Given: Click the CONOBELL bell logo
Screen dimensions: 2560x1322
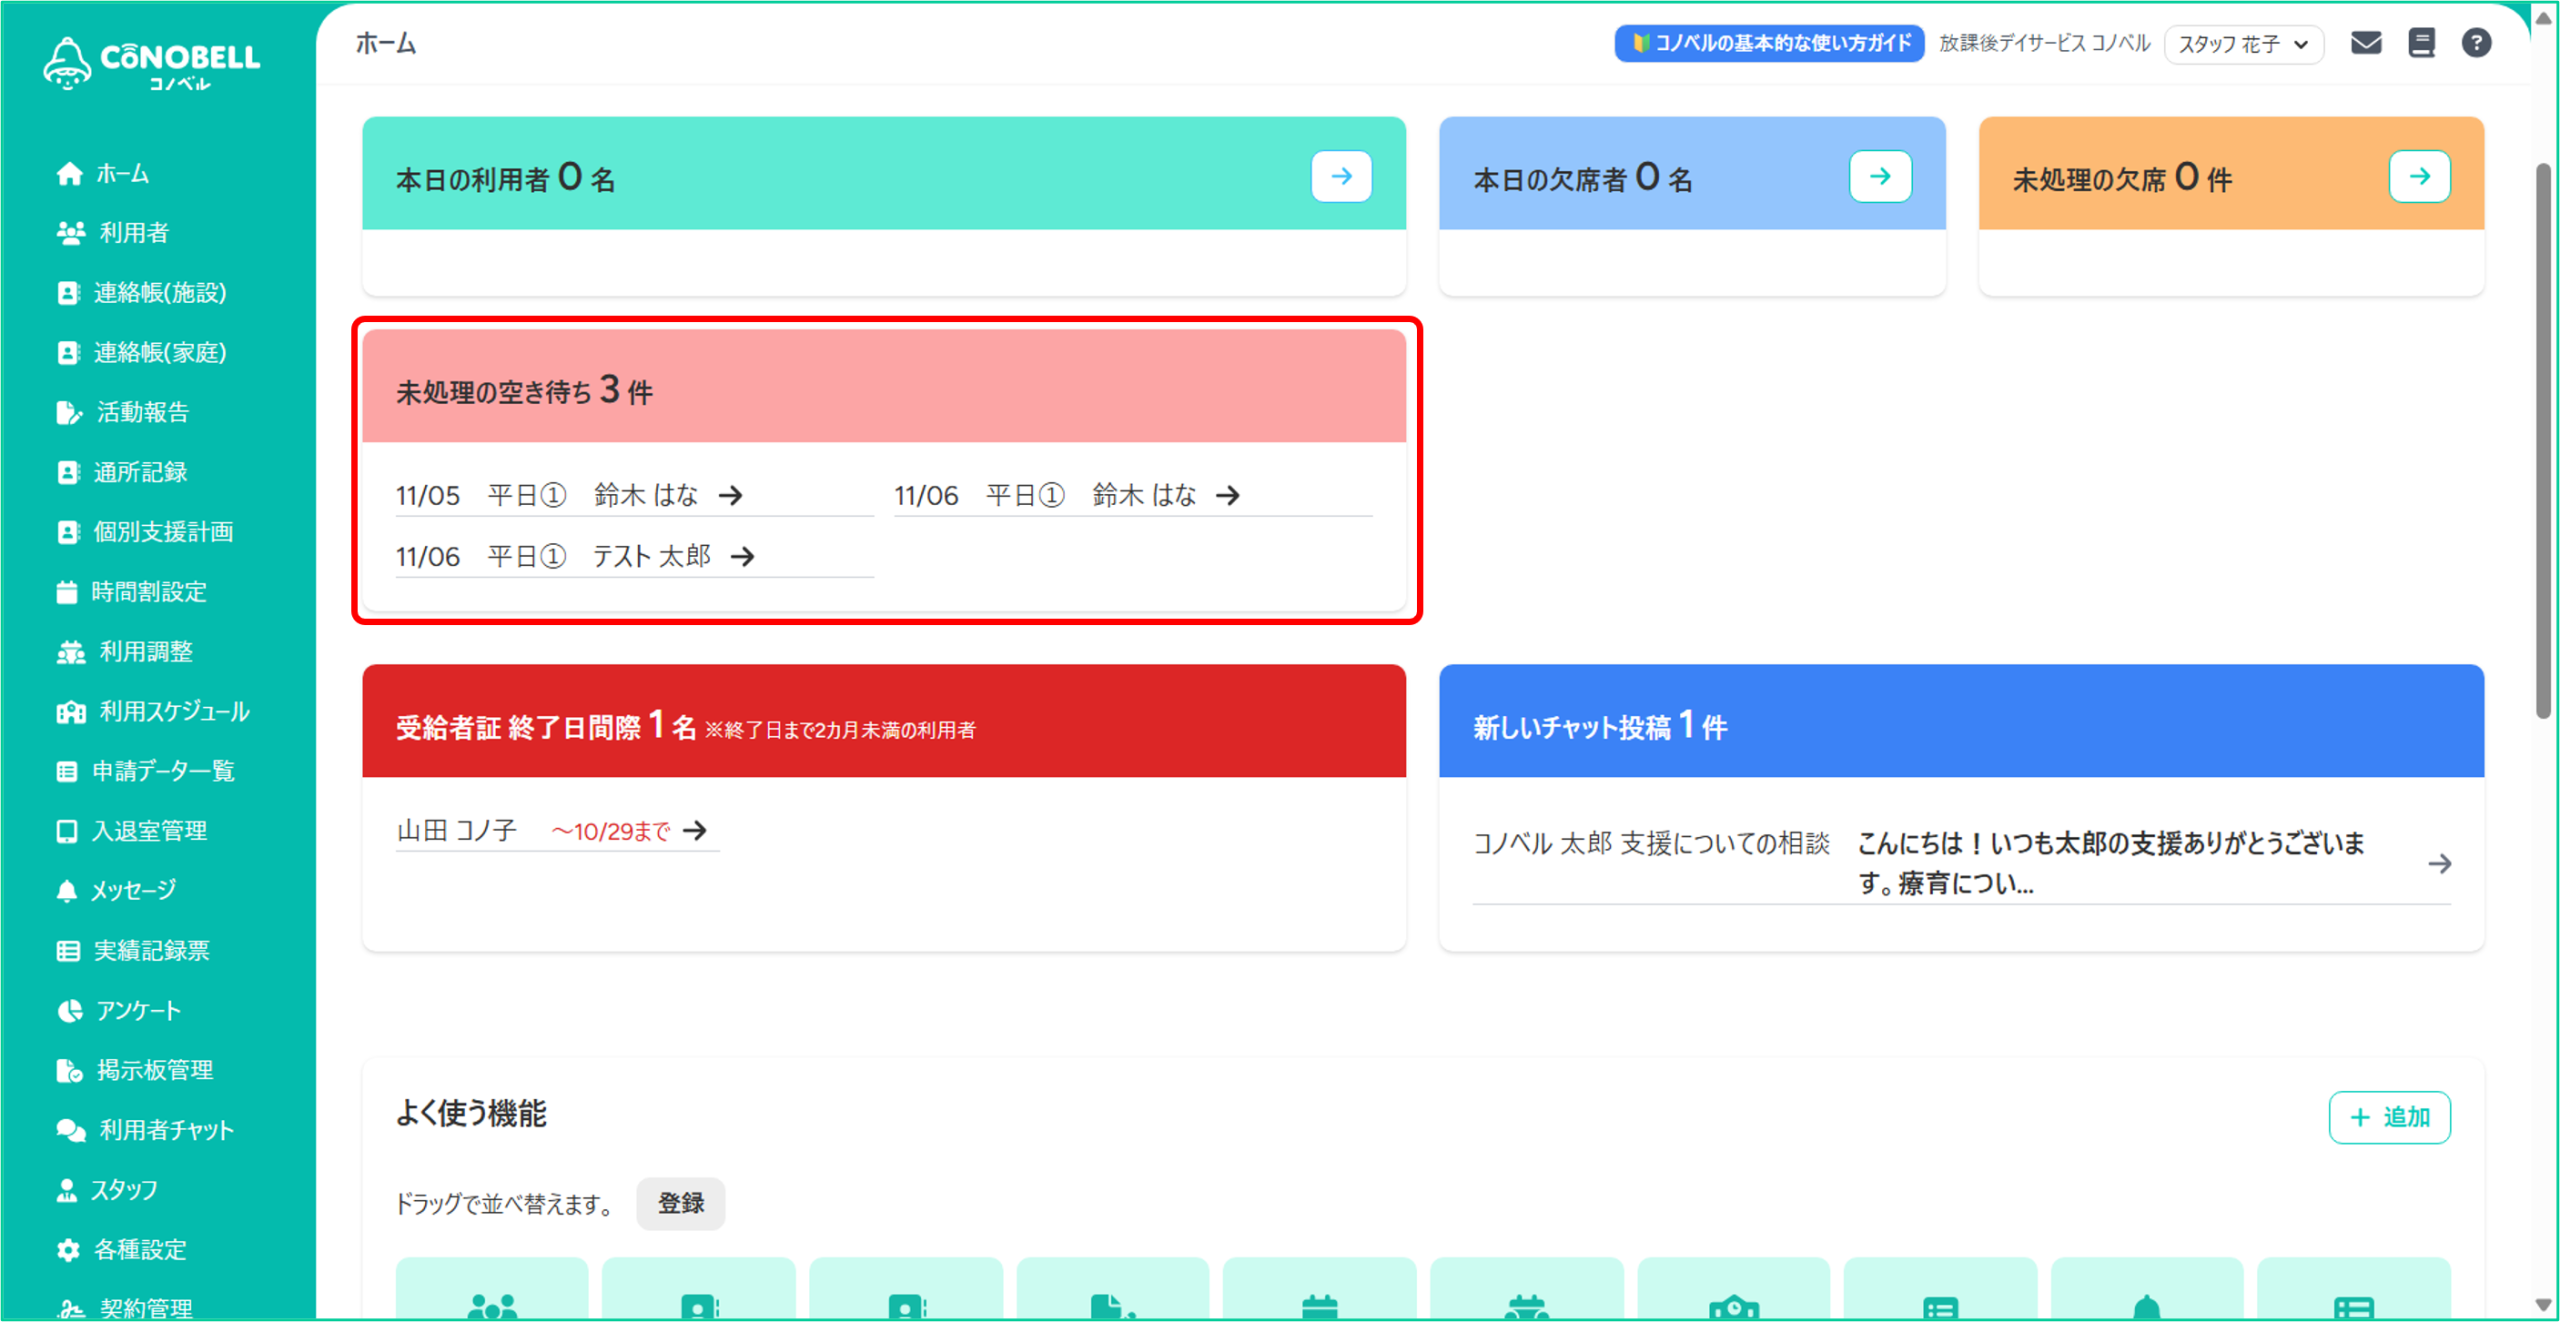Looking at the screenshot, I should click(x=68, y=62).
